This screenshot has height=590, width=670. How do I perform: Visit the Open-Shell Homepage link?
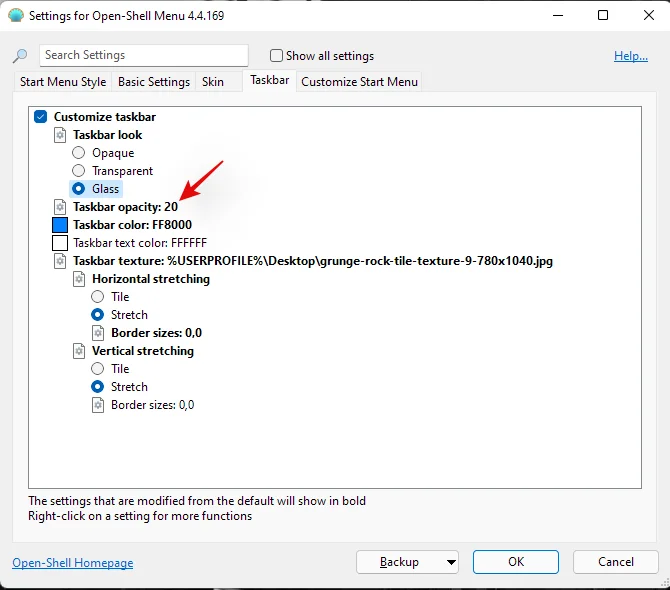pyautogui.click(x=73, y=563)
